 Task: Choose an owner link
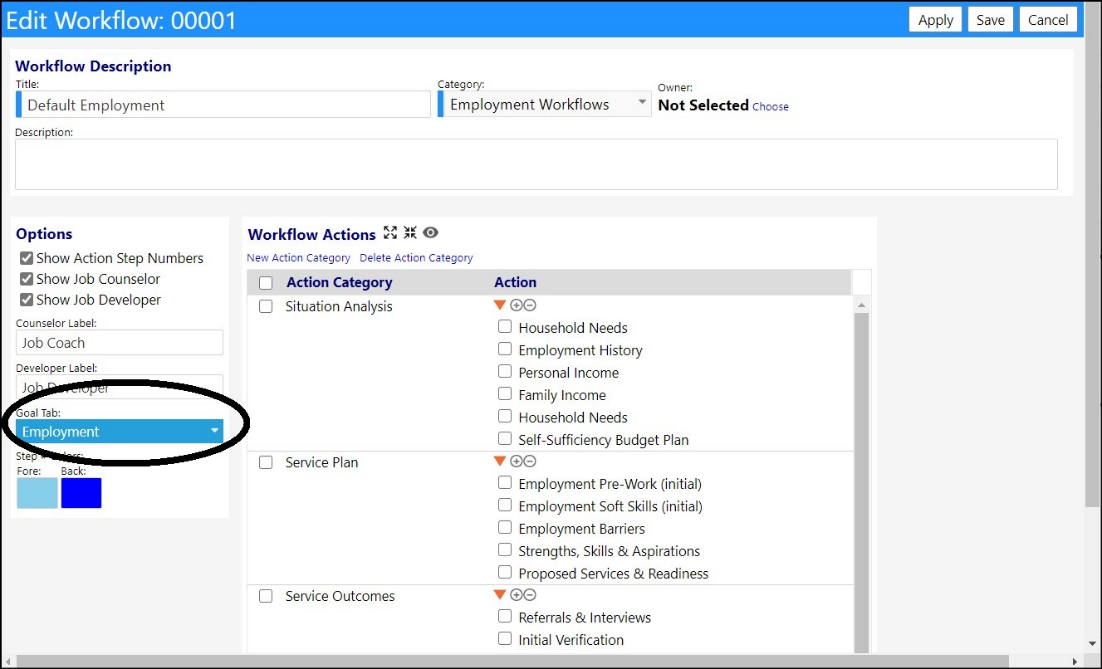coord(770,107)
